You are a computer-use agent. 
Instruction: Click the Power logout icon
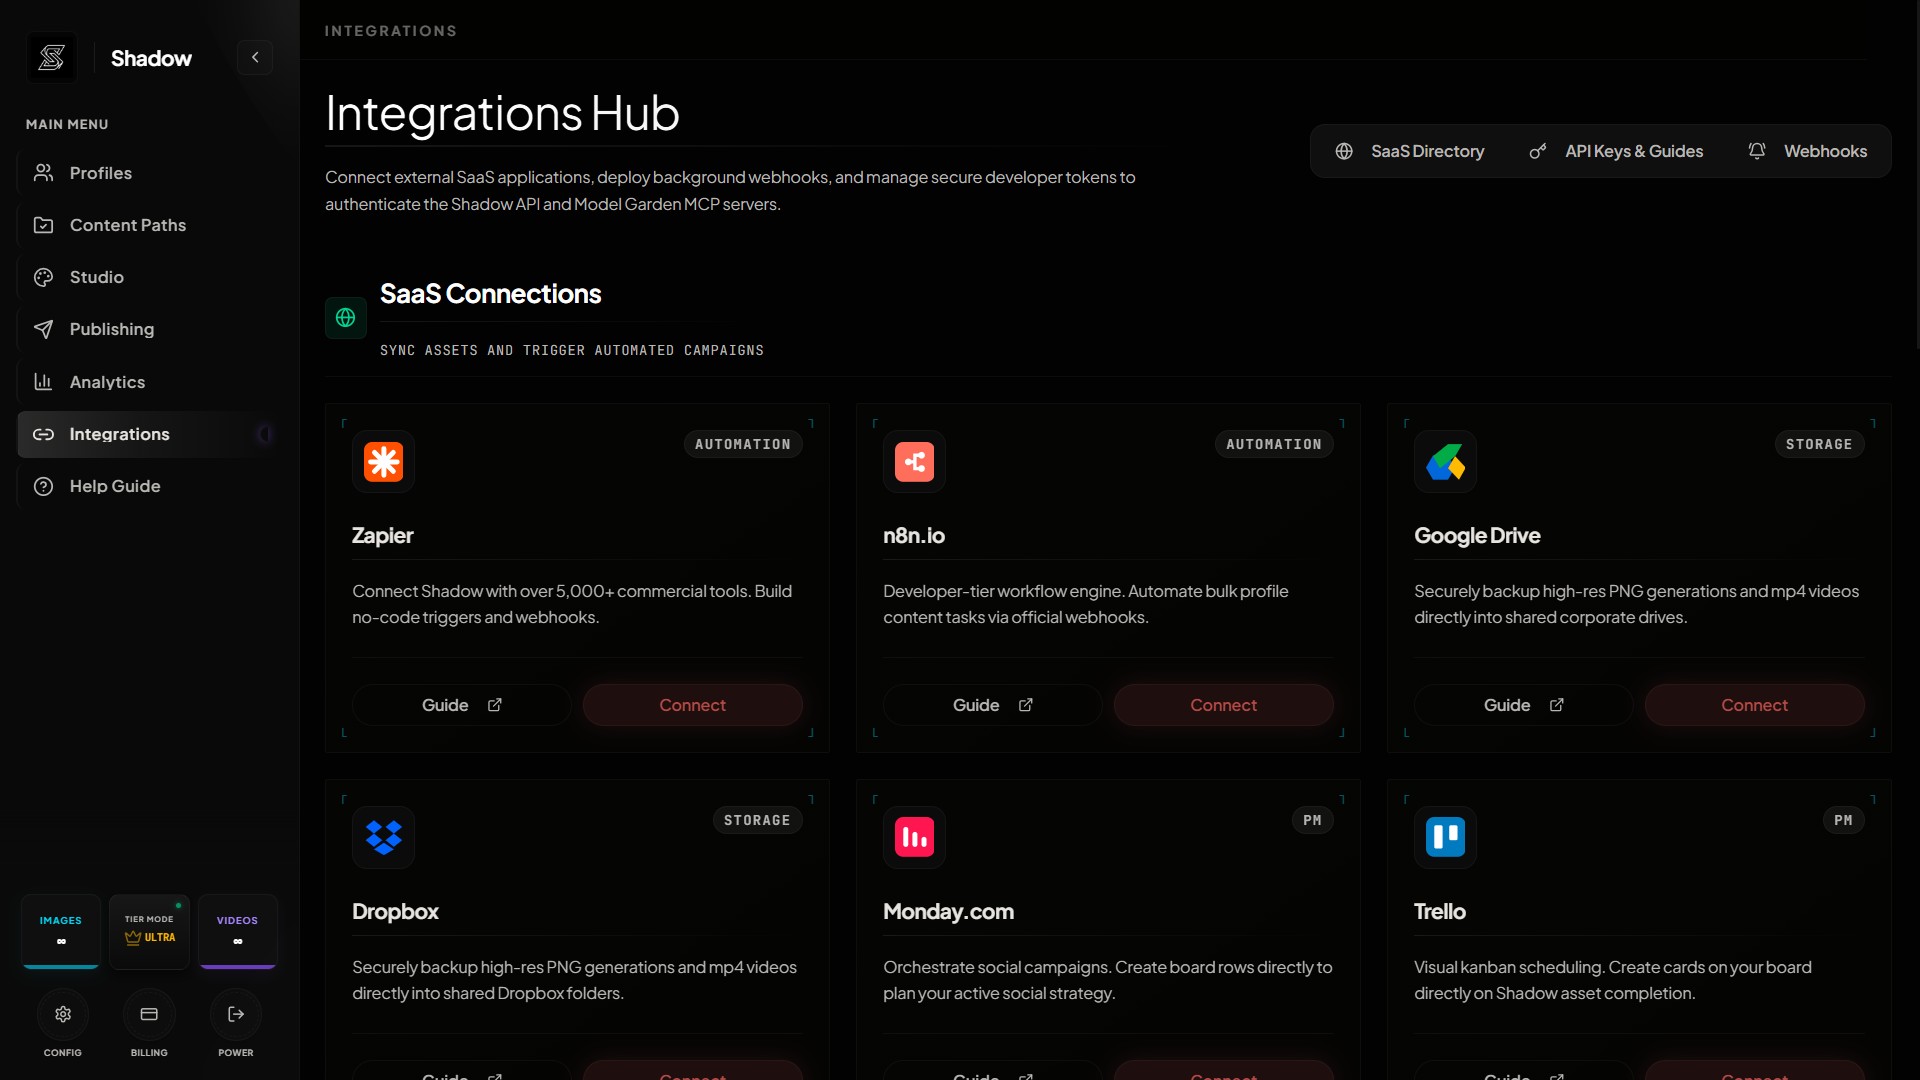tap(236, 1015)
